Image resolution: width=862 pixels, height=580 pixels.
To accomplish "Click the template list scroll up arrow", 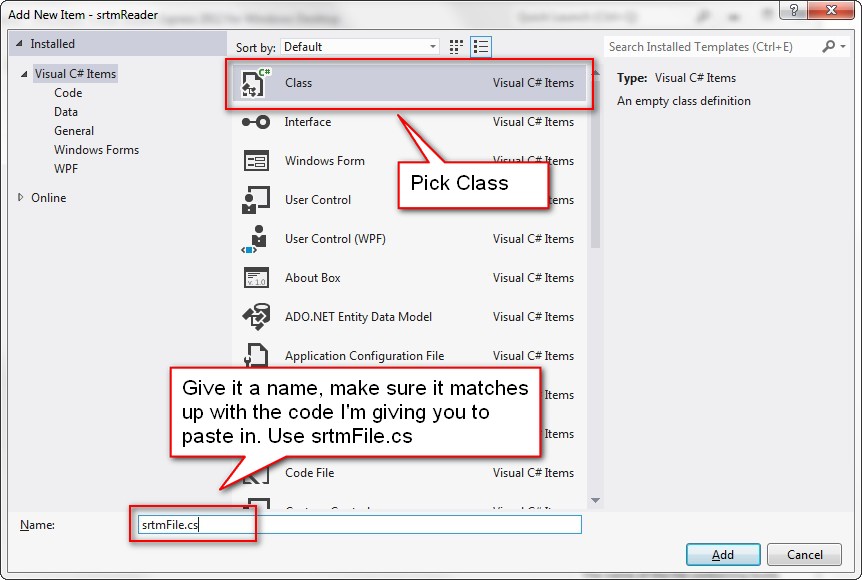I will click(x=595, y=73).
